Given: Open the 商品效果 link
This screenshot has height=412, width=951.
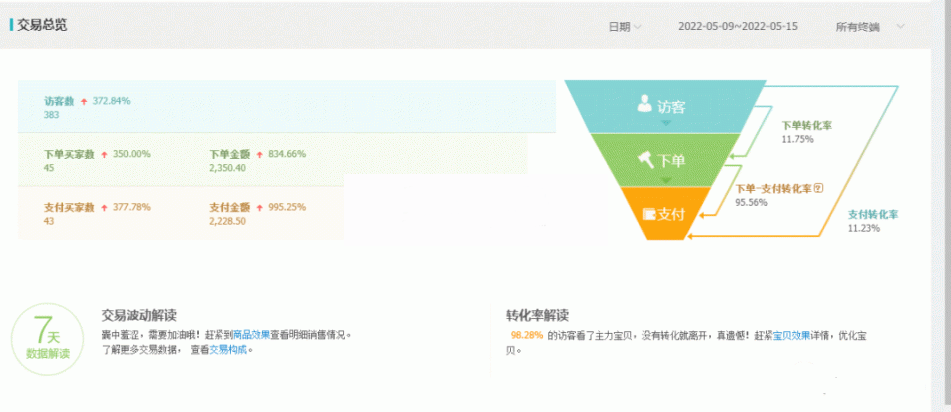Looking at the screenshot, I should [251, 334].
